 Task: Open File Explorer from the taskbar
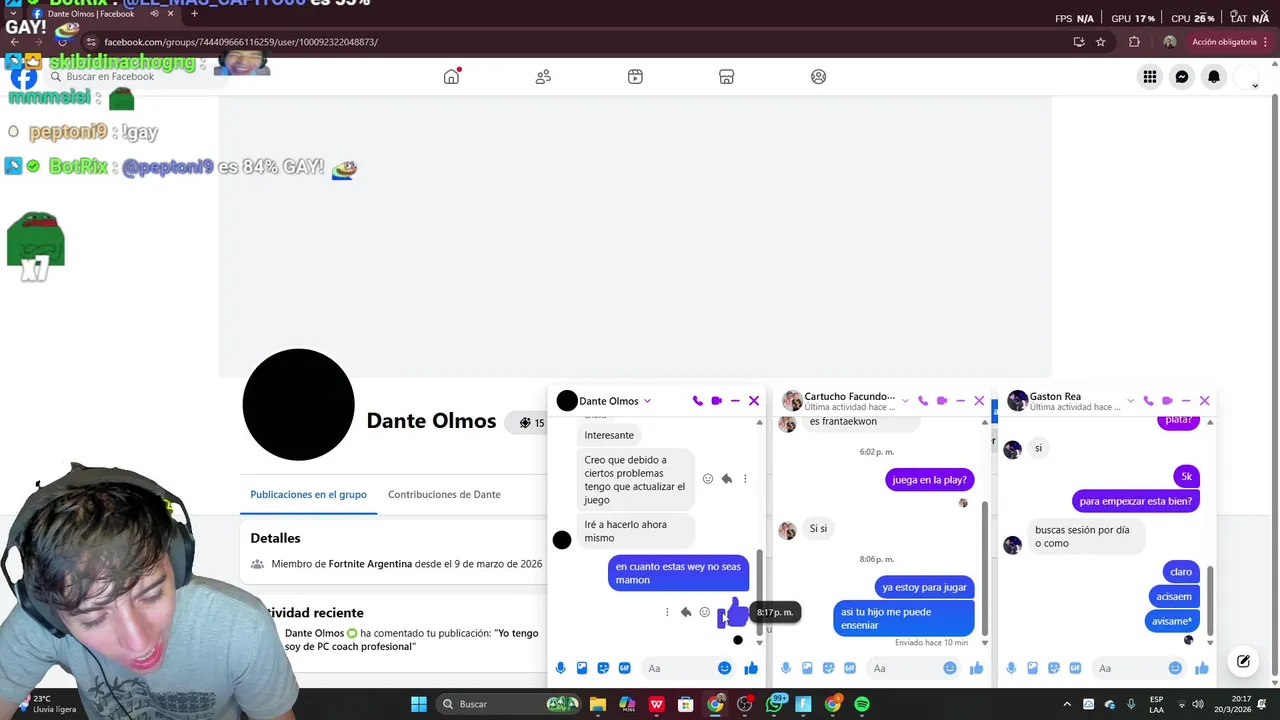598,704
